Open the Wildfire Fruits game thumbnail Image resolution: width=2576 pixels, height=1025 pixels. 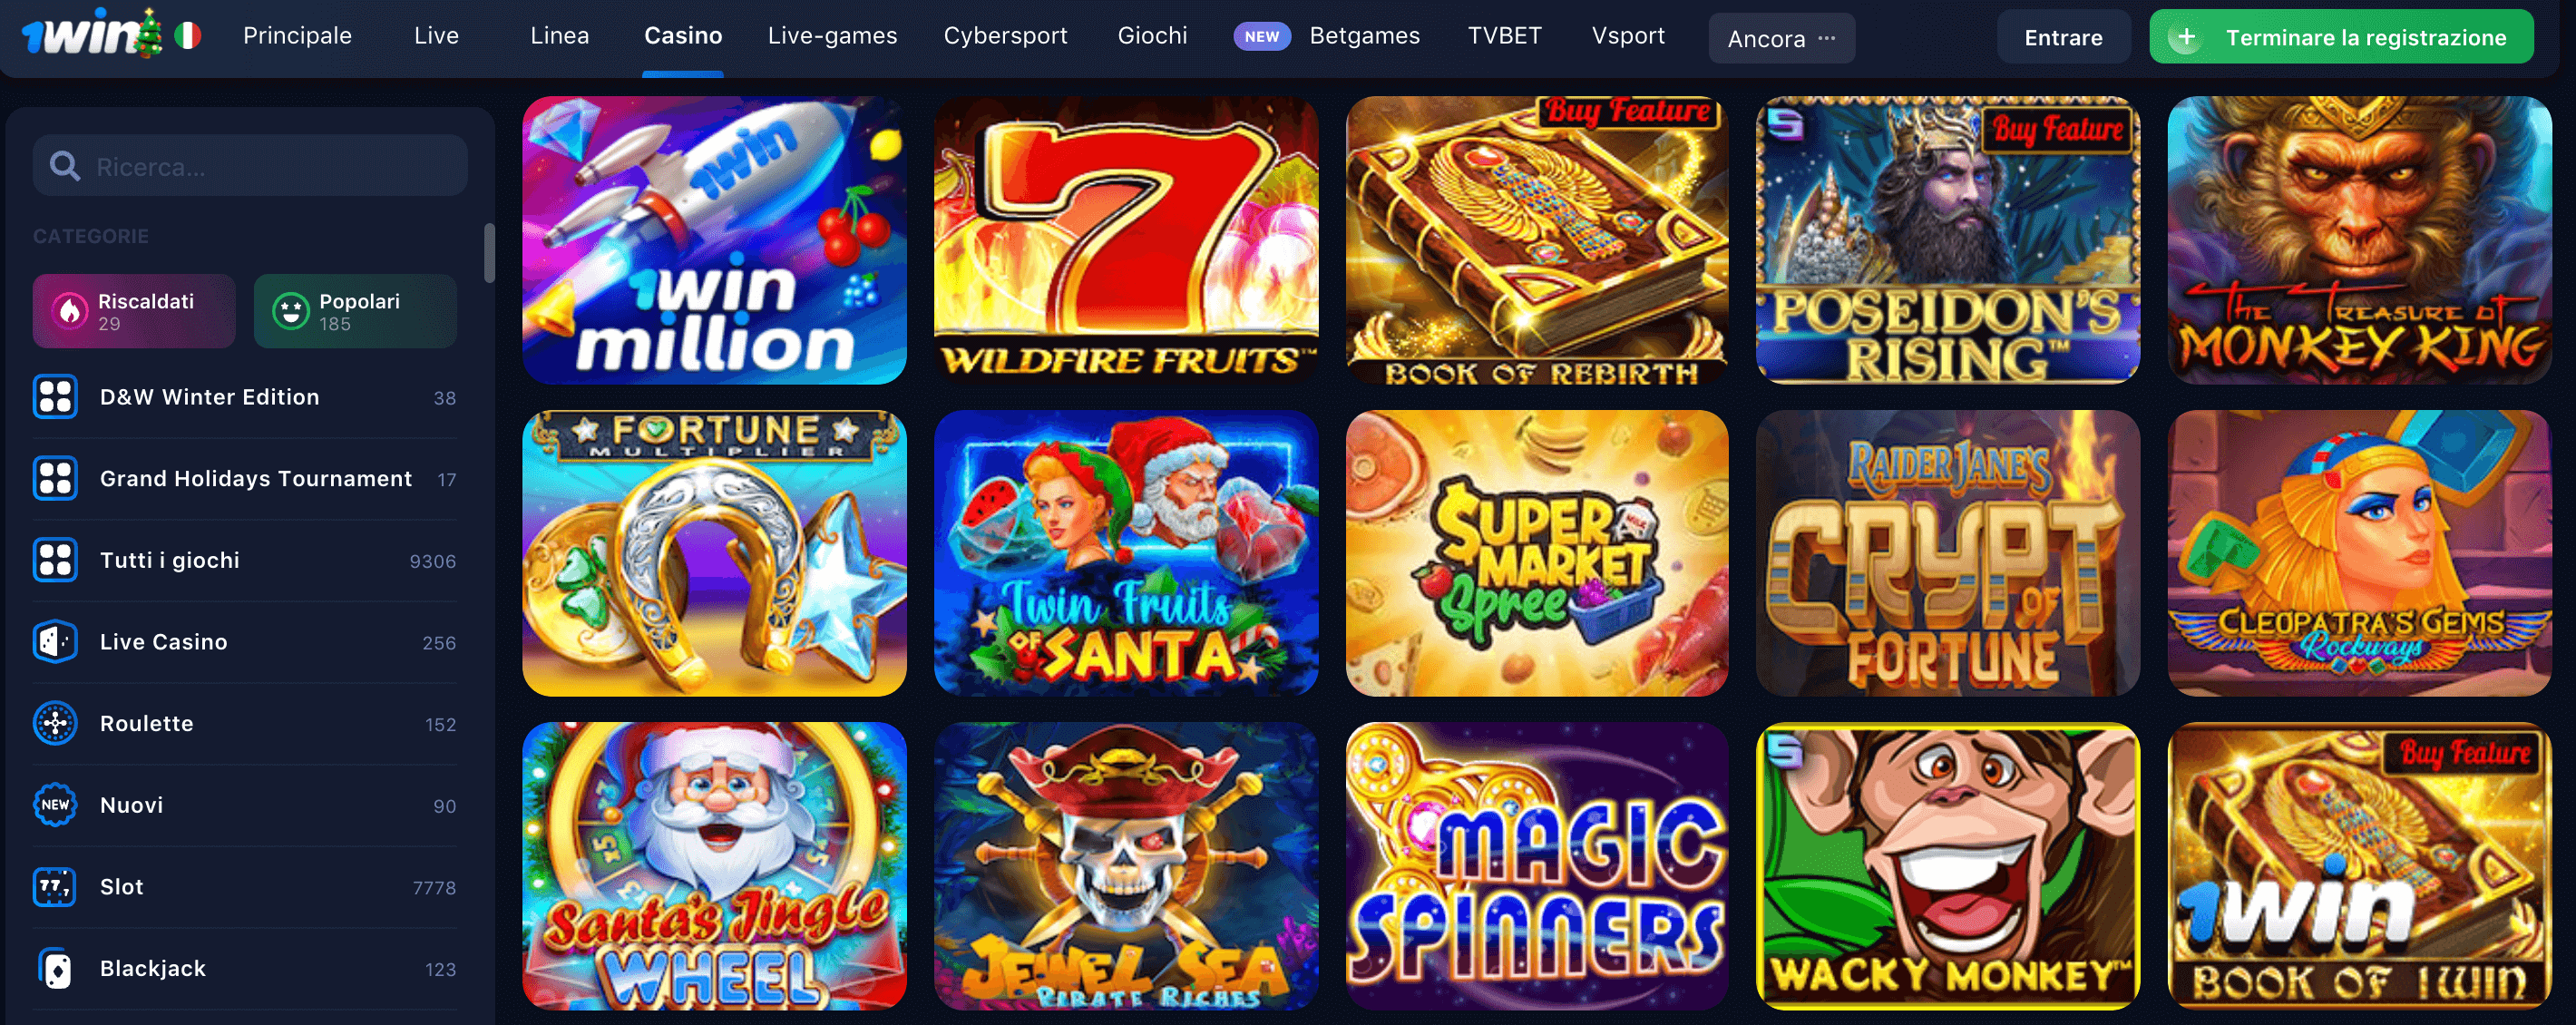click(1126, 240)
